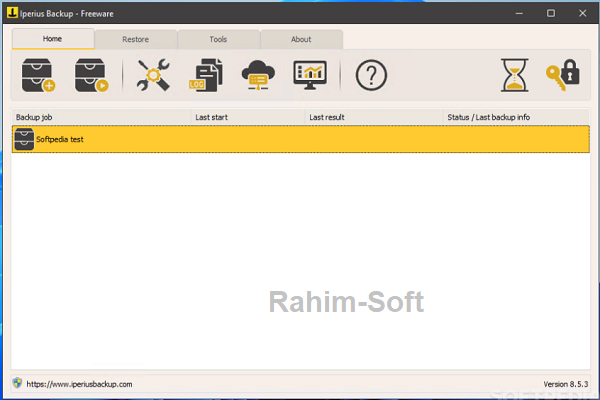Minimize the Iperius Backup window

(x=519, y=13)
